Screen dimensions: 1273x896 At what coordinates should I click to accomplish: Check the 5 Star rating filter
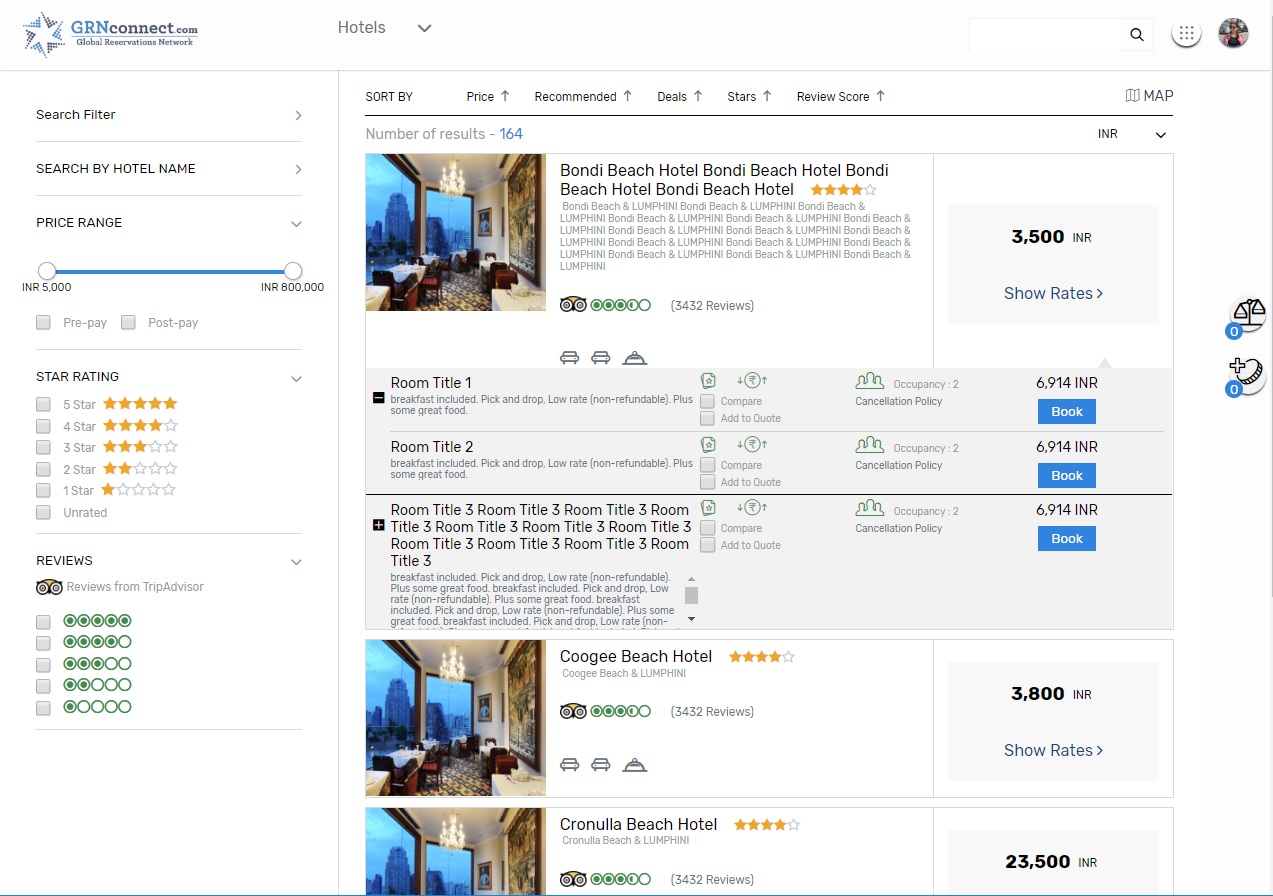pos(43,404)
